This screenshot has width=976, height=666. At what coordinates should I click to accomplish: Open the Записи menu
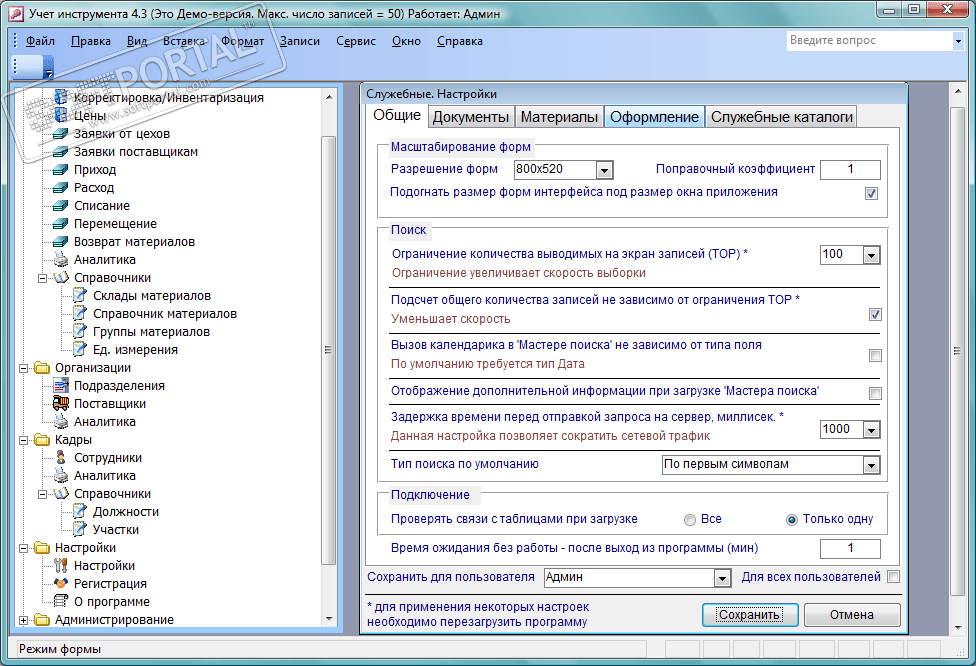coord(300,41)
